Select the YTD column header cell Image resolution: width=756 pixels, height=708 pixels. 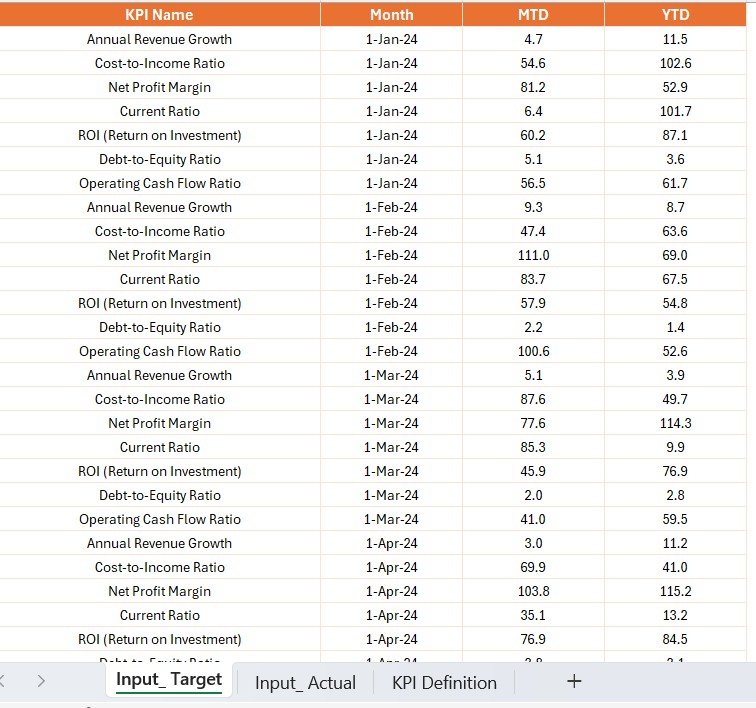tap(675, 14)
